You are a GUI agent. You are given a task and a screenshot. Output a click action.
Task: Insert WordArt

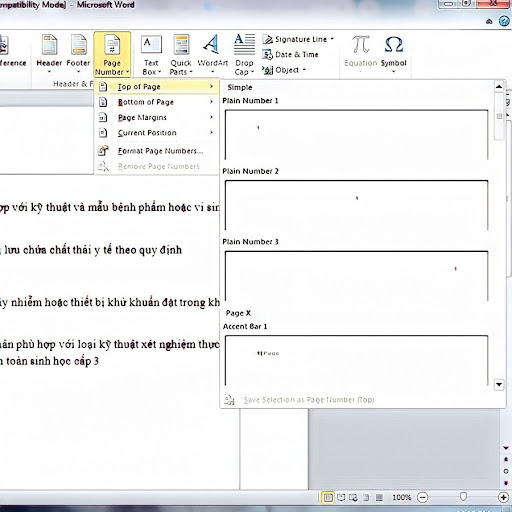point(213,55)
